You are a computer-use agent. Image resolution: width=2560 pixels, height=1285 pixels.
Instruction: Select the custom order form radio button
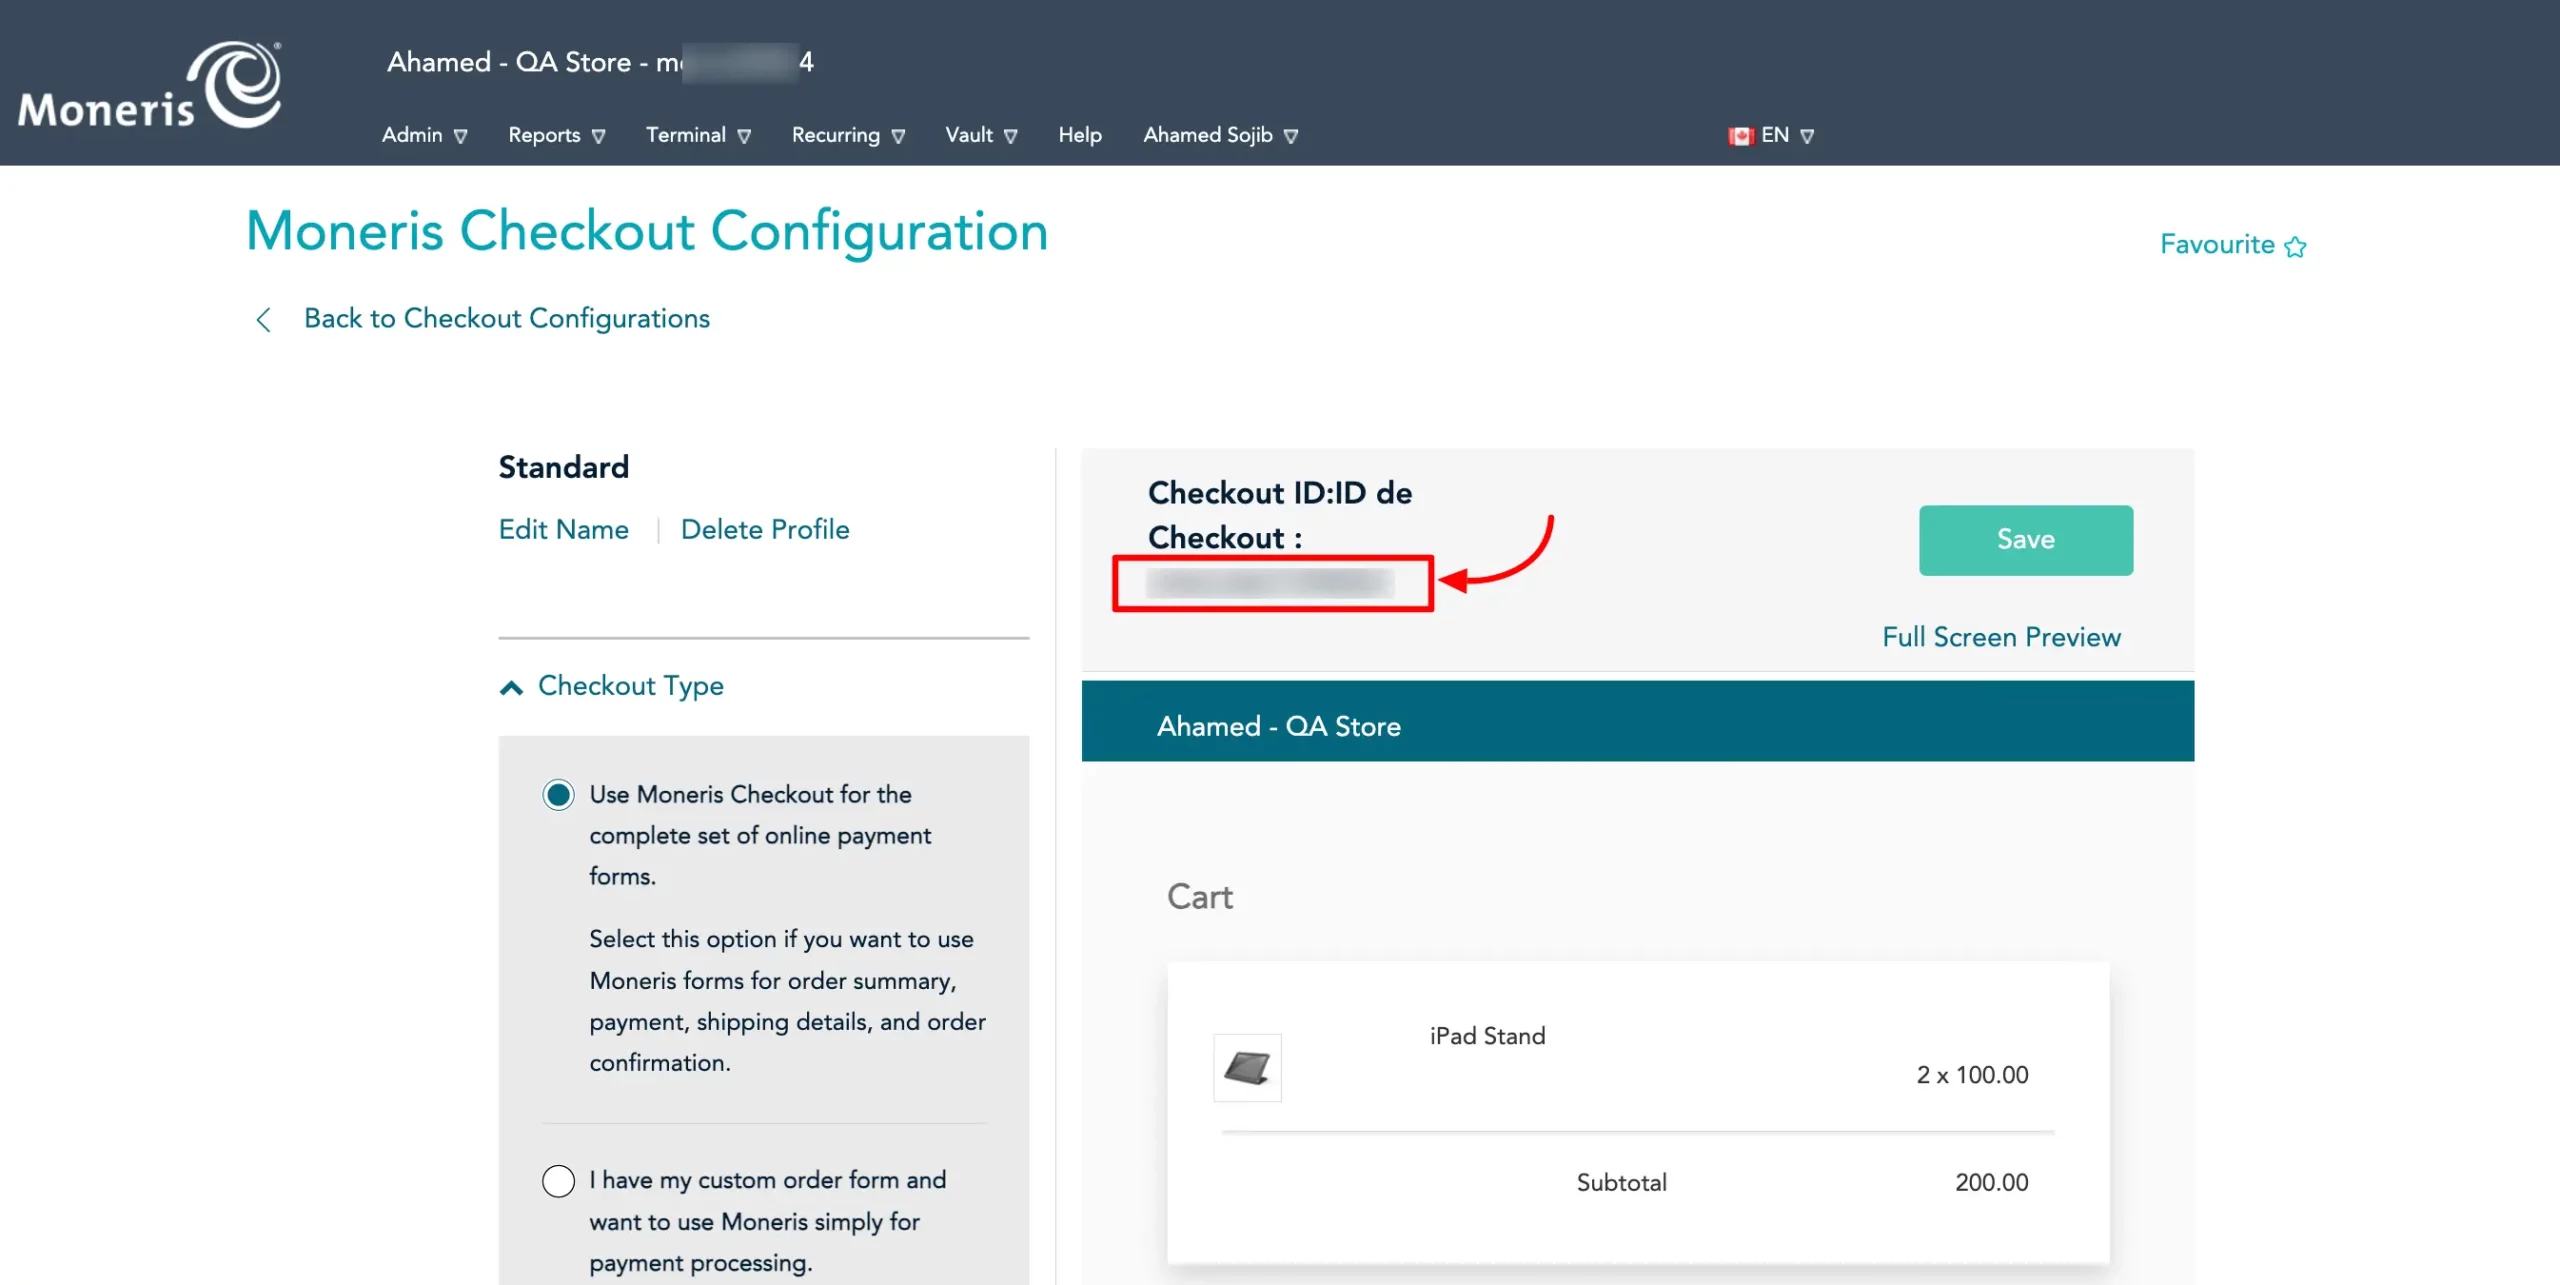coord(558,1180)
